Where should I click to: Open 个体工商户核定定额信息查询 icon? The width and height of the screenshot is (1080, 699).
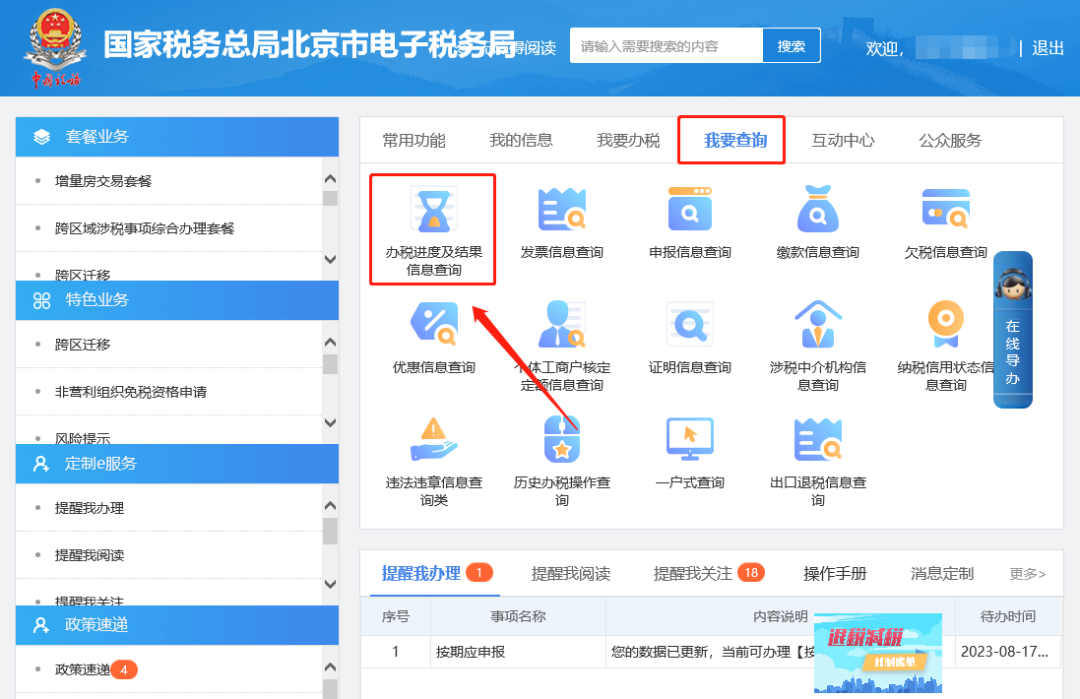(561, 324)
